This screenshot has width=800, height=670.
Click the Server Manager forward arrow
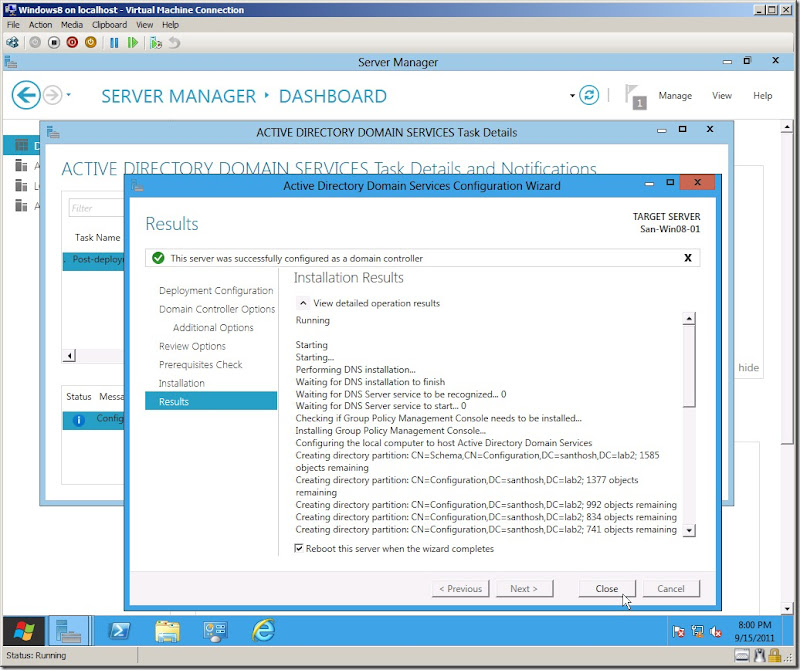52,95
